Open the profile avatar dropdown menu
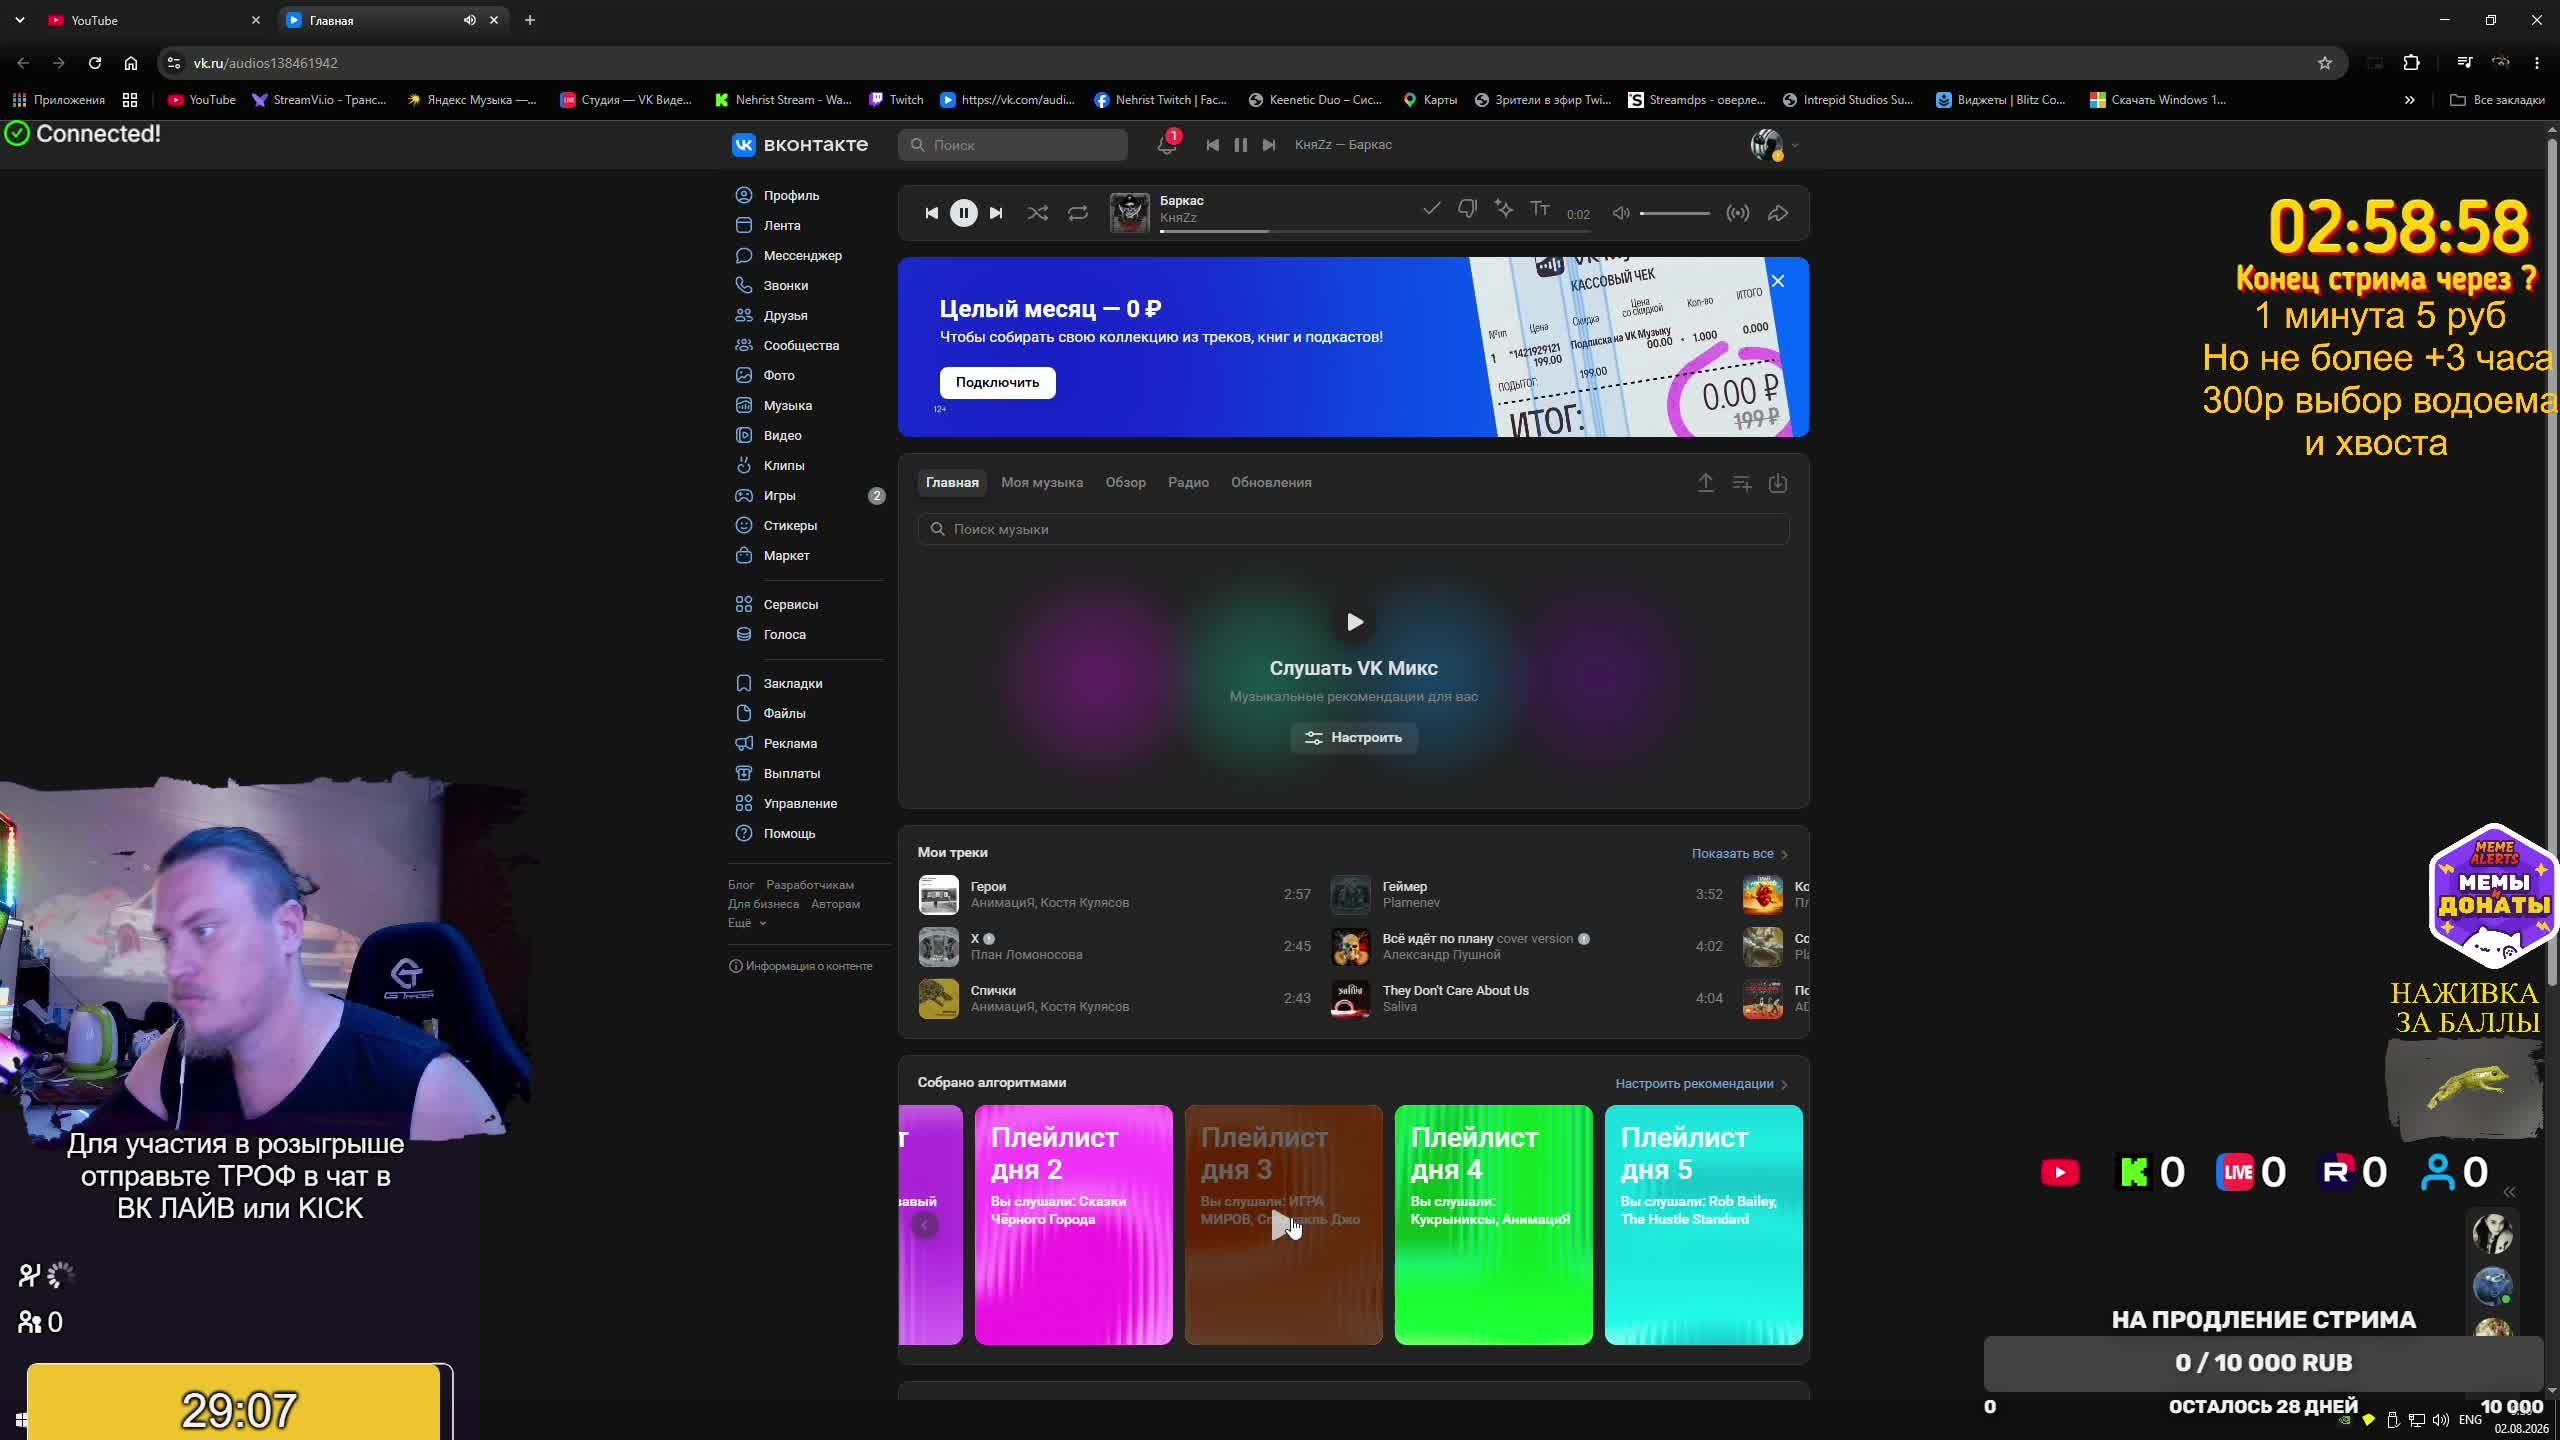Viewport: 2560px width, 1440px height. 1774,145
